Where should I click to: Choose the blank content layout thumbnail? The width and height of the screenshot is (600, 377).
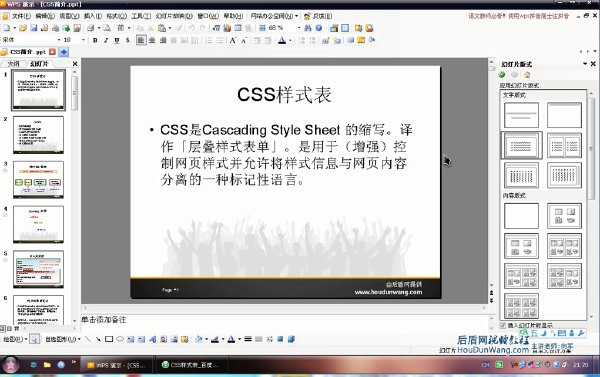coord(521,216)
